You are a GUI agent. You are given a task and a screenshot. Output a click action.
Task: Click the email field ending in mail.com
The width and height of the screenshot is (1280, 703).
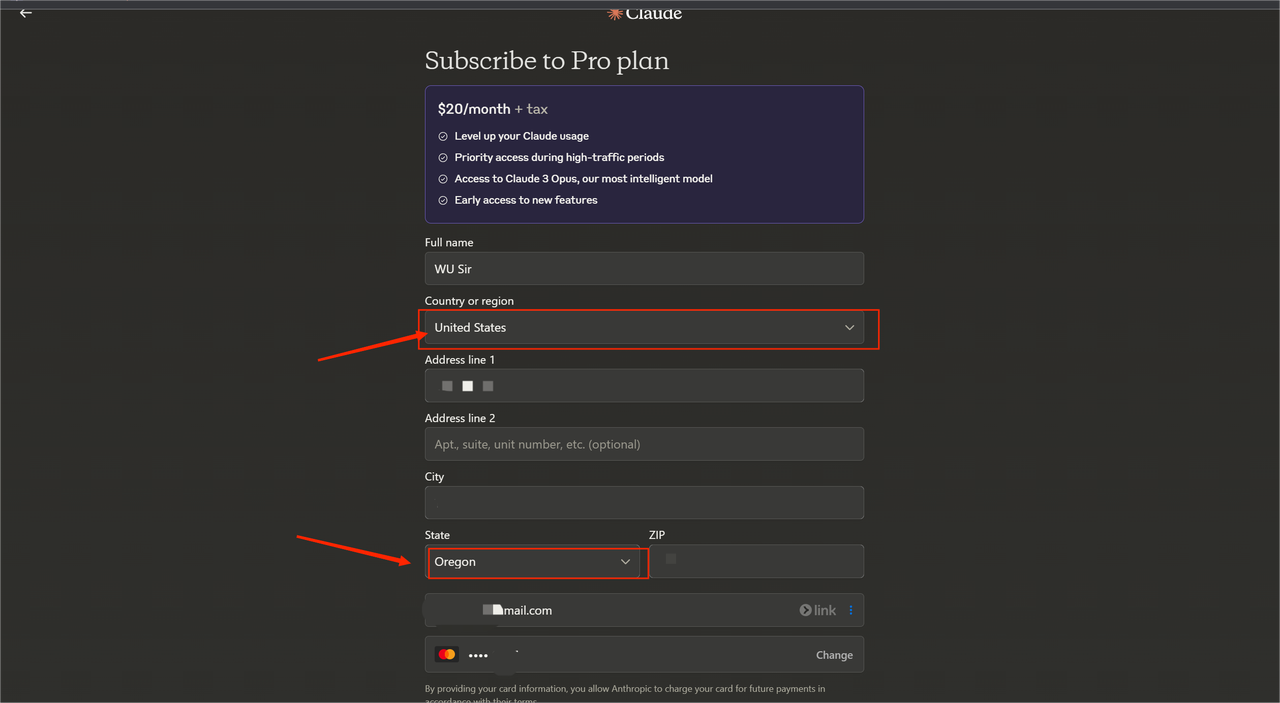pyautogui.click(x=644, y=610)
